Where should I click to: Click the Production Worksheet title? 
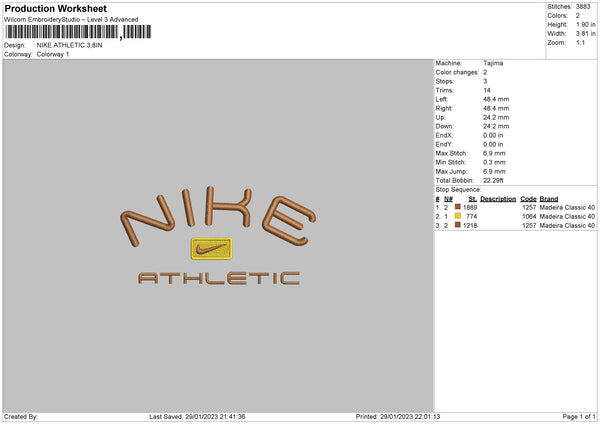[x=55, y=8]
